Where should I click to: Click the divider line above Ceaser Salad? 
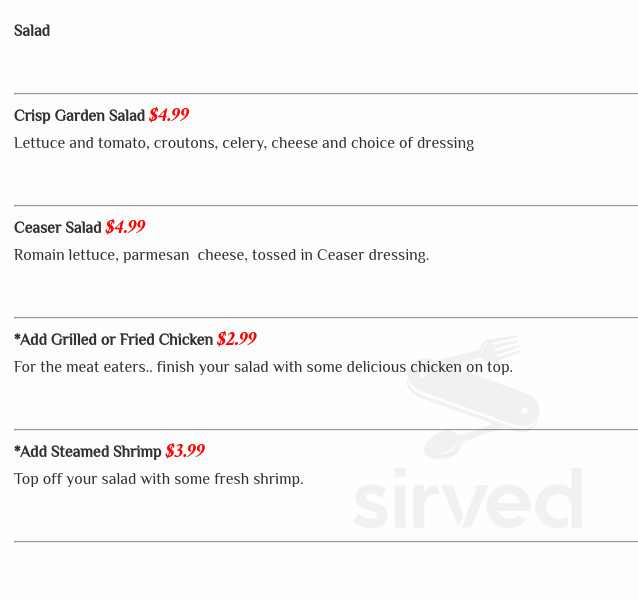tap(326, 206)
